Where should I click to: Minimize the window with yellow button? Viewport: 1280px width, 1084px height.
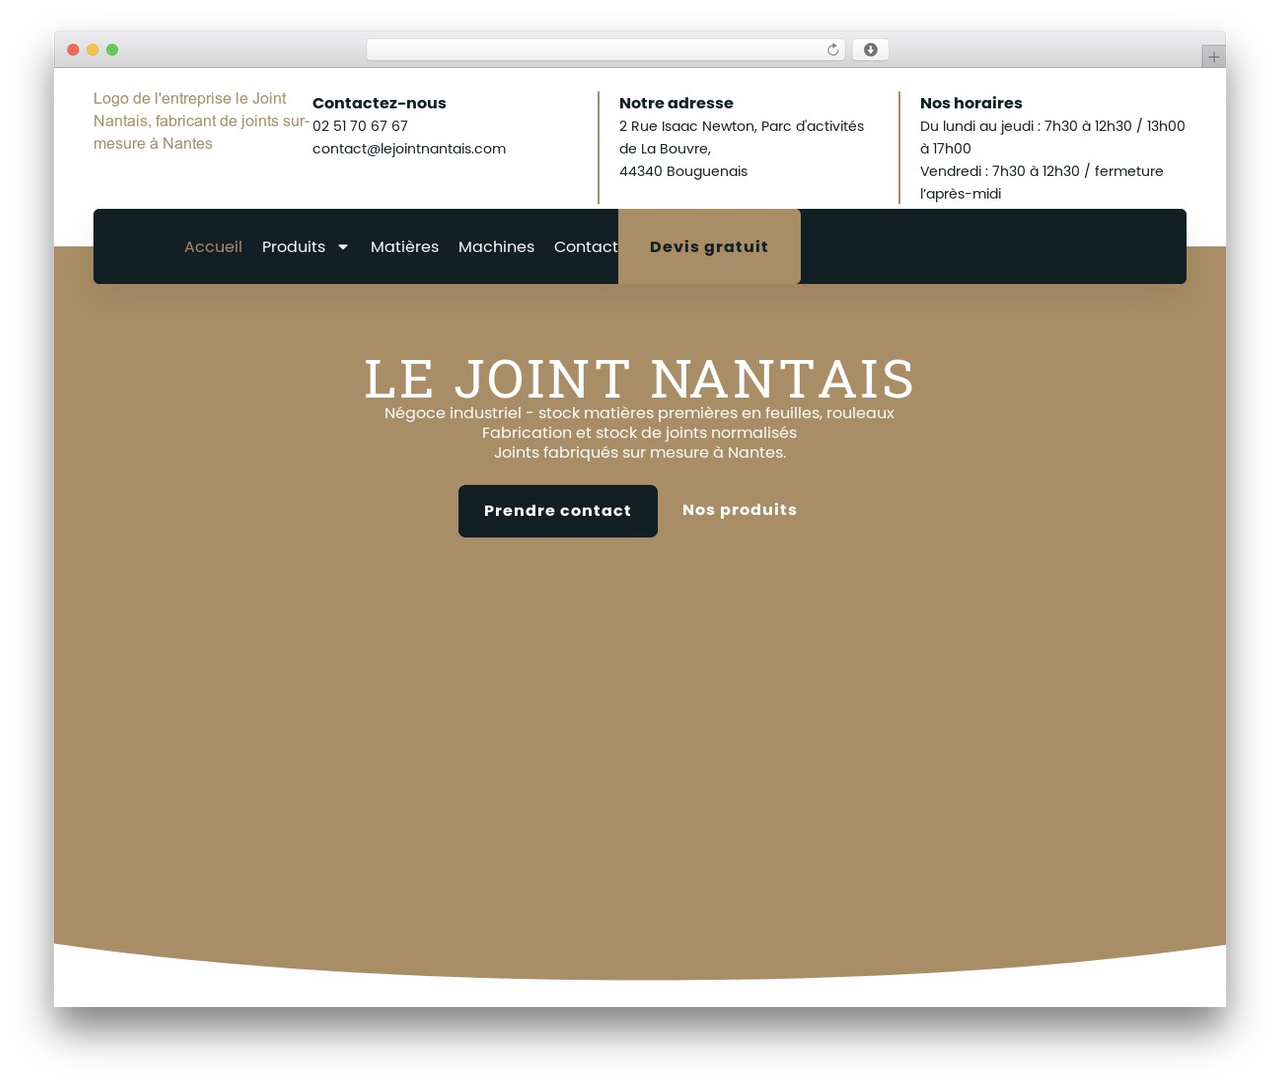(x=93, y=50)
